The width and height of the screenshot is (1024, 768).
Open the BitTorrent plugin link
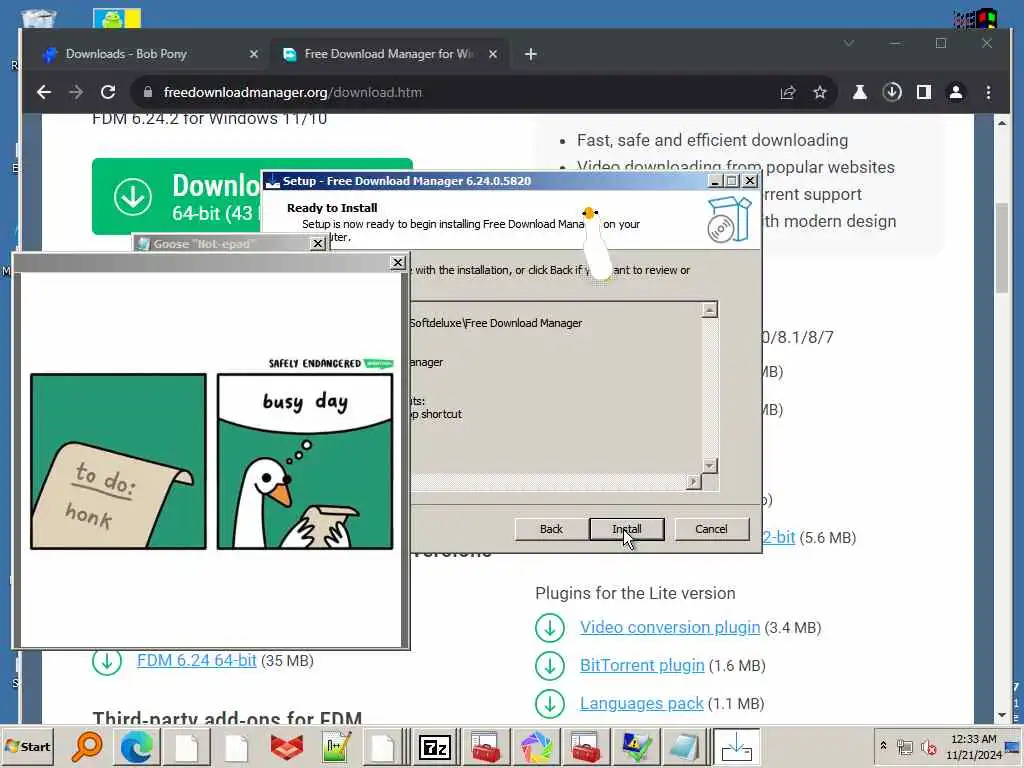point(642,665)
